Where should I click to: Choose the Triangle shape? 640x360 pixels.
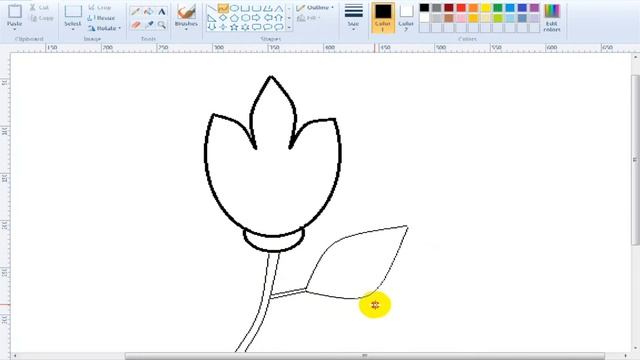279,8
